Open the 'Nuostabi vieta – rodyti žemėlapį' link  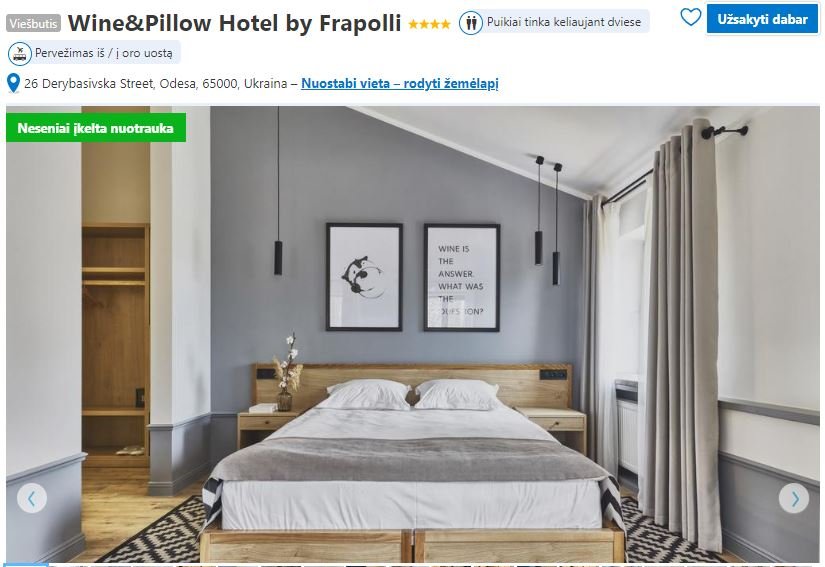click(x=399, y=84)
